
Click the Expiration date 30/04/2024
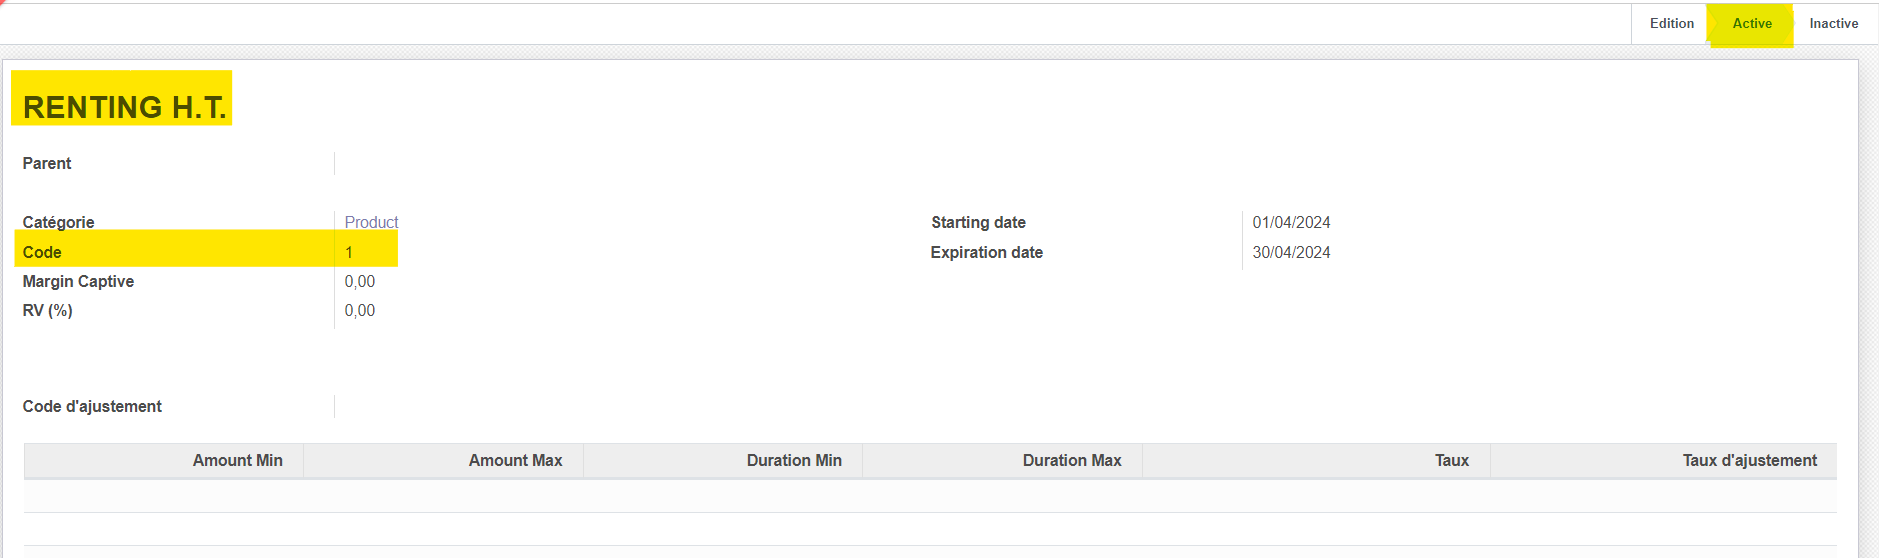[1291, 252]
